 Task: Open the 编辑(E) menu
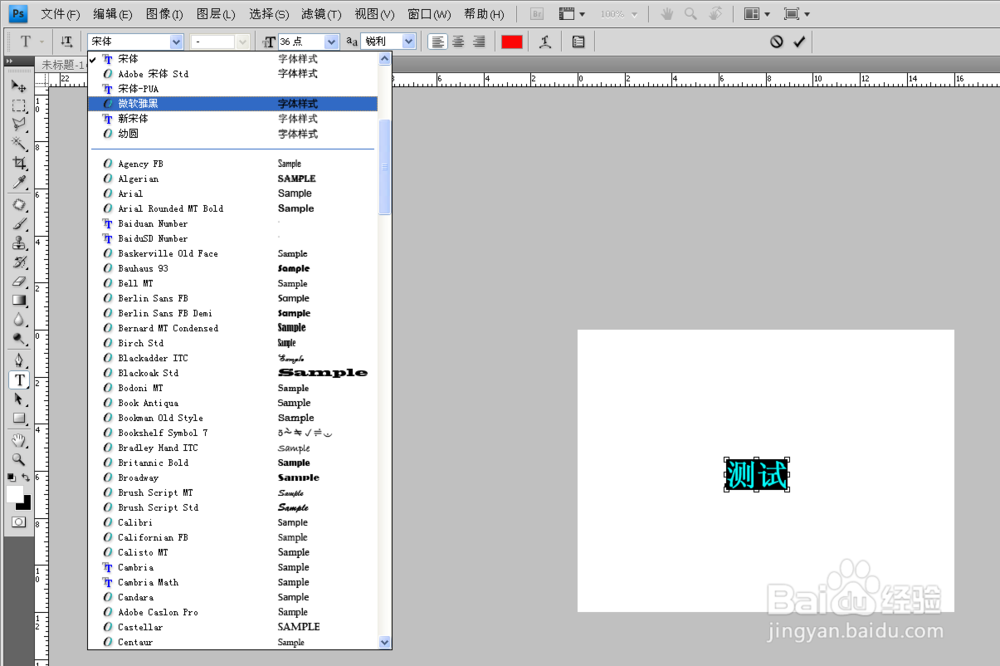coord(112,14)
